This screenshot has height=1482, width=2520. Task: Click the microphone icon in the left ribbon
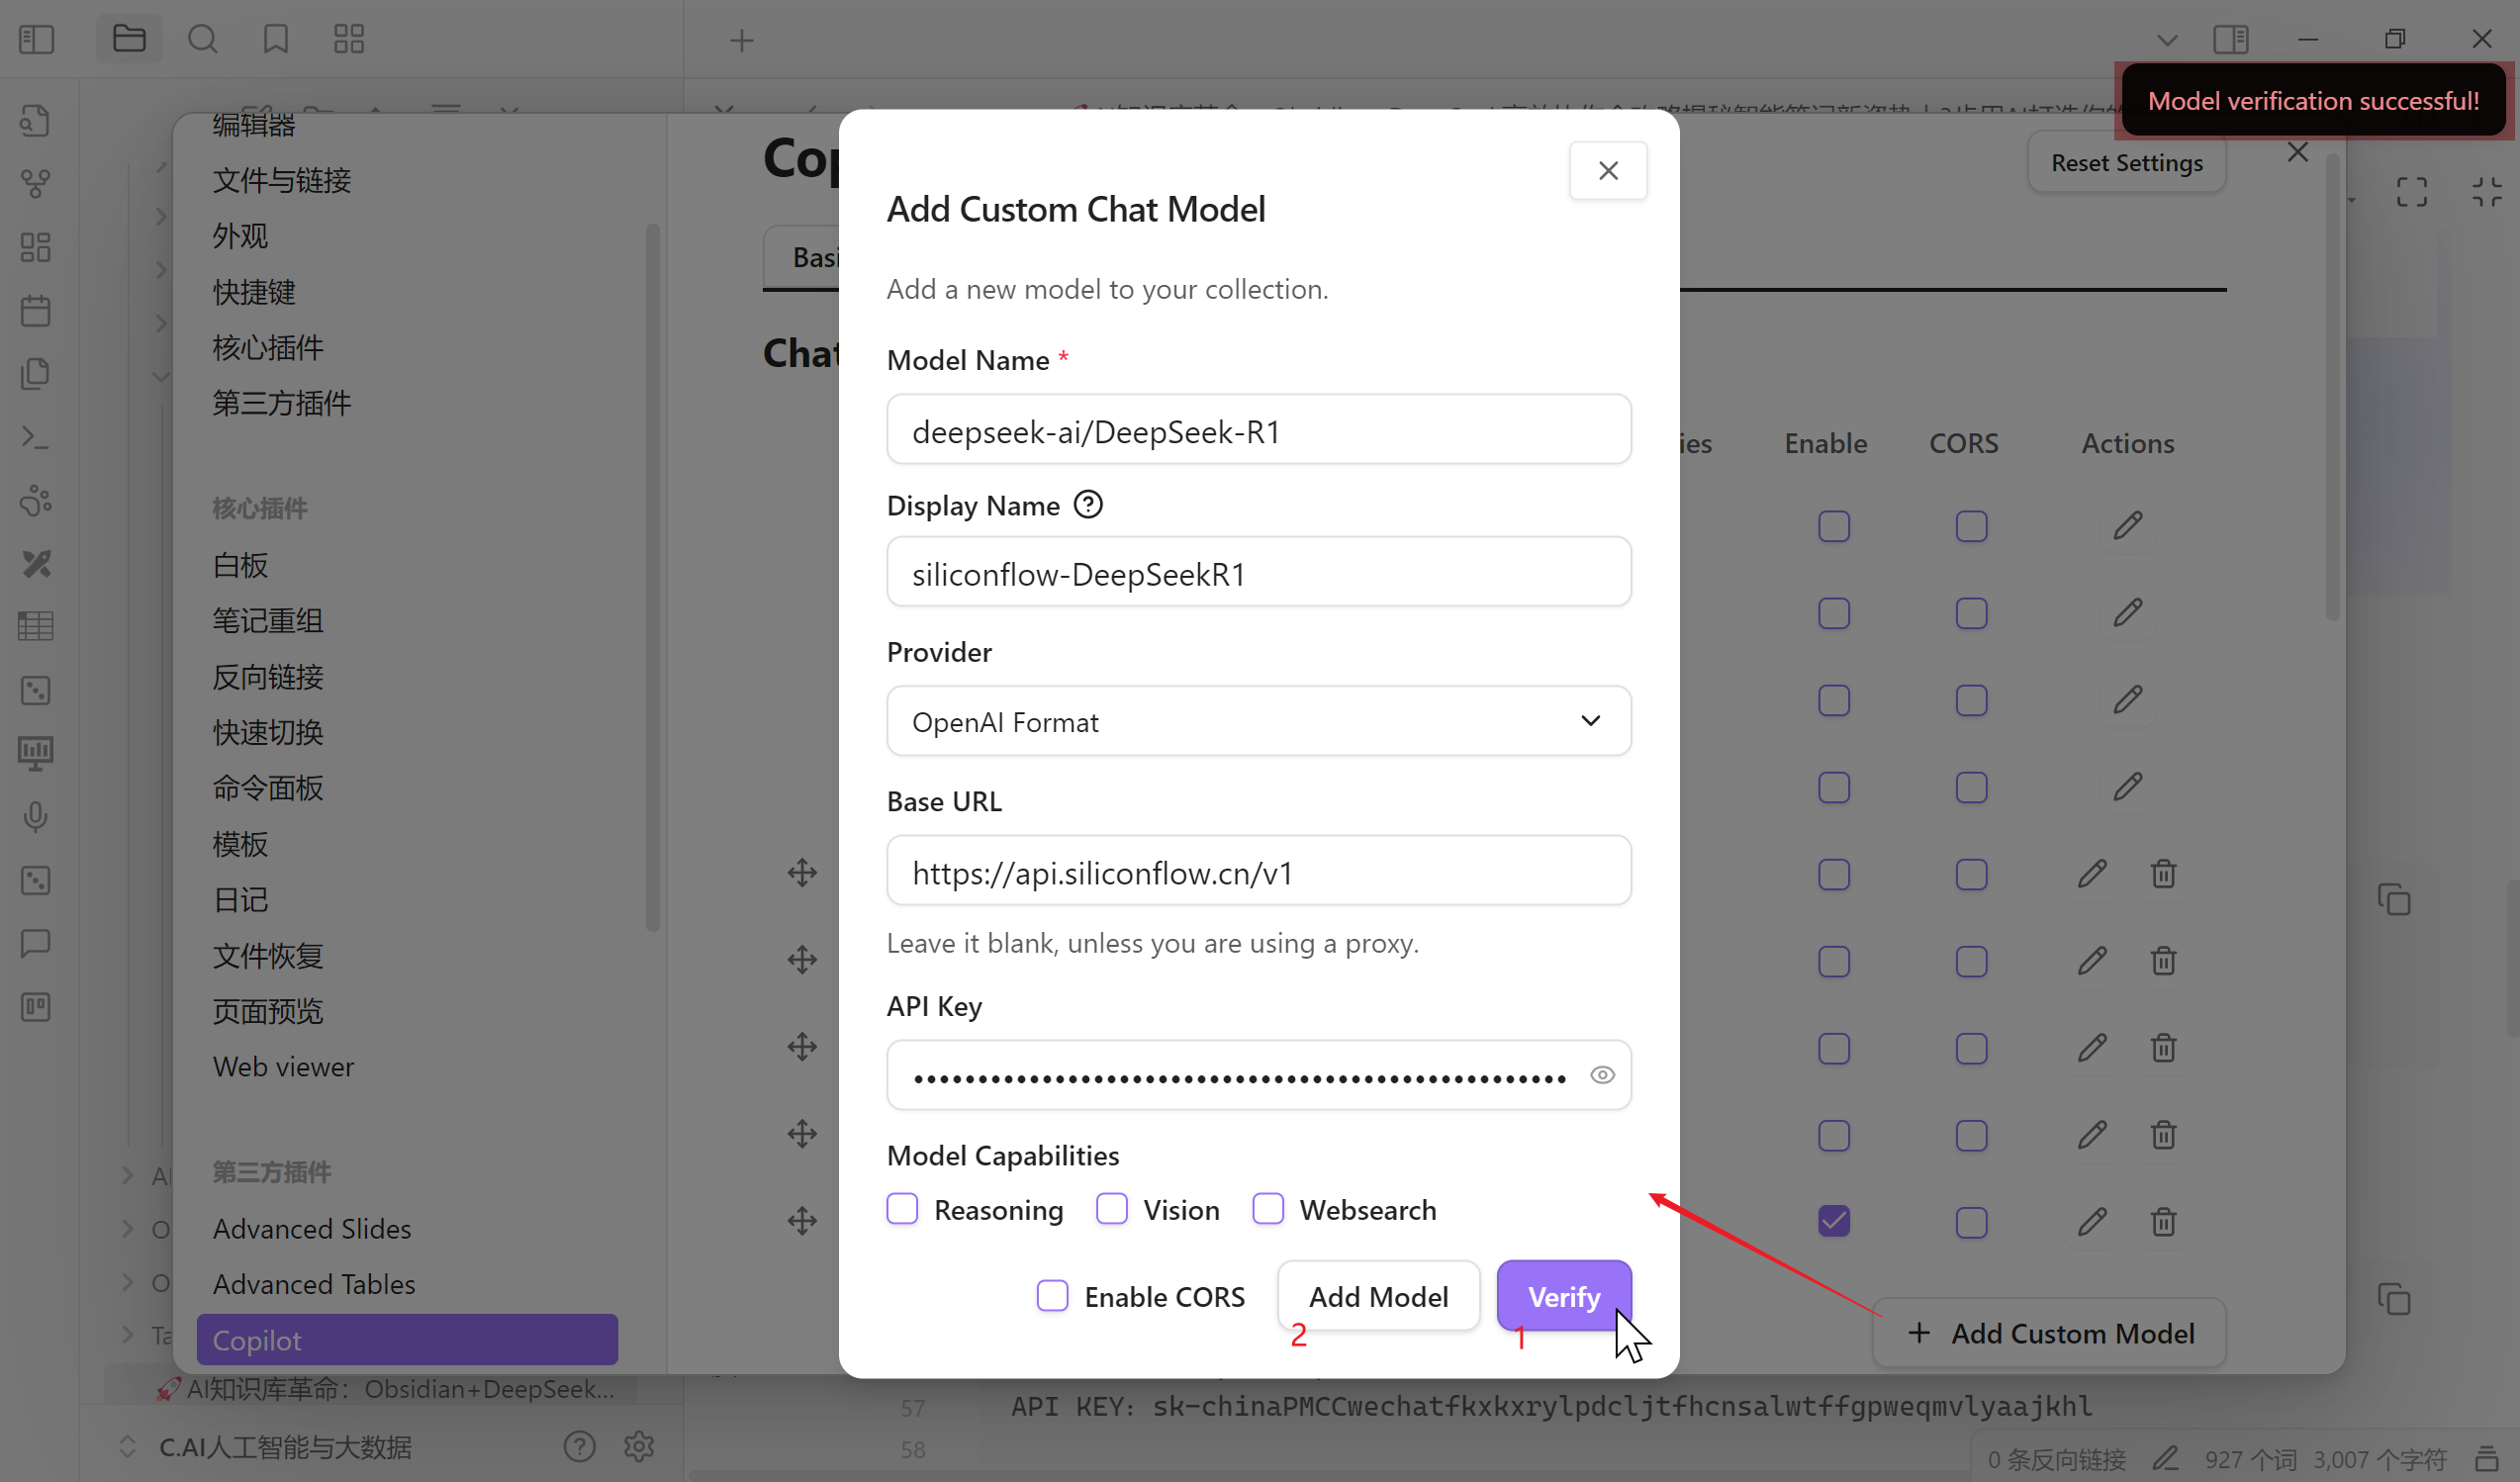[x=36, y=817]
